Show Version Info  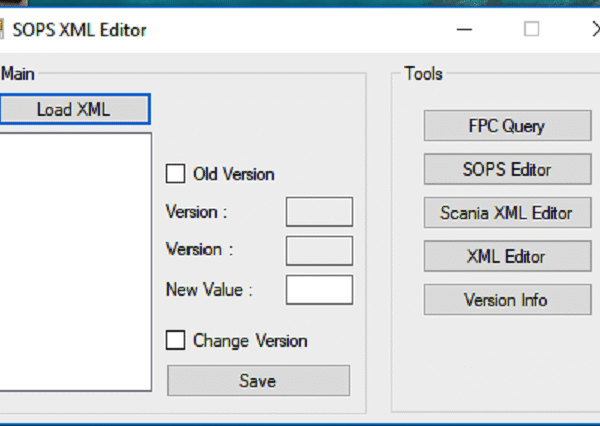[507, 300]
